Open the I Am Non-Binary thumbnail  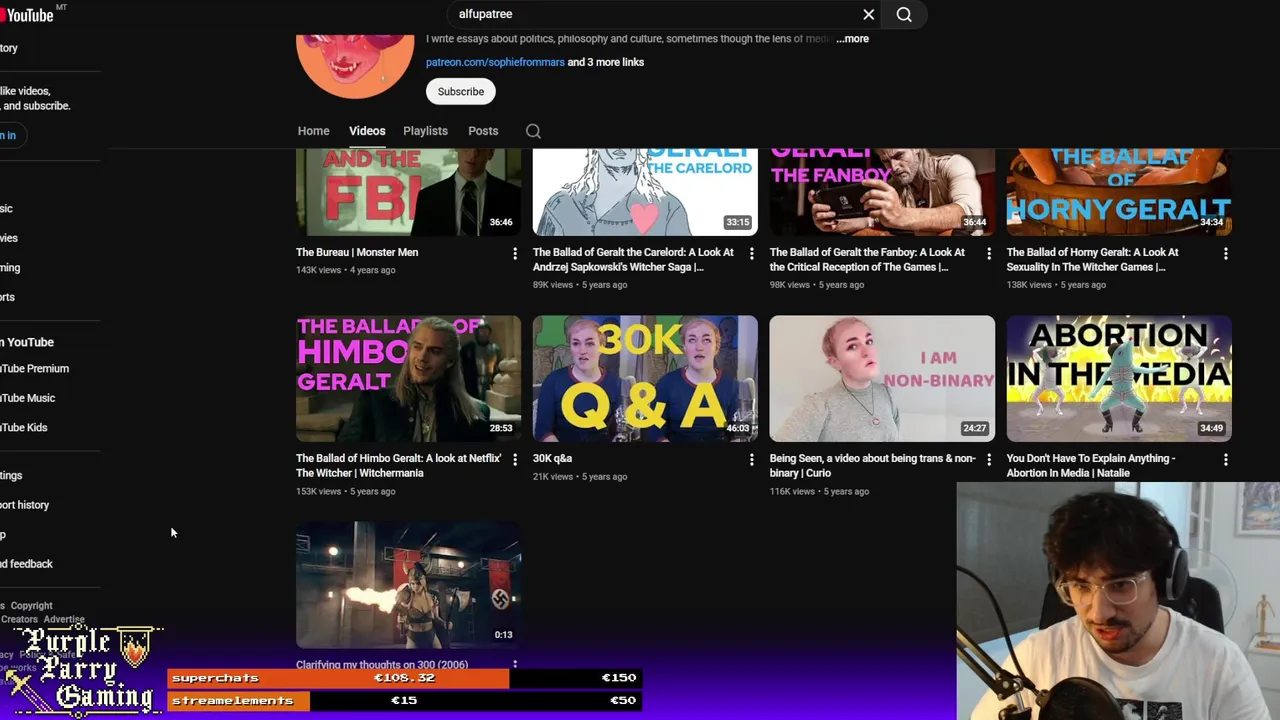[x=882, y=379]
